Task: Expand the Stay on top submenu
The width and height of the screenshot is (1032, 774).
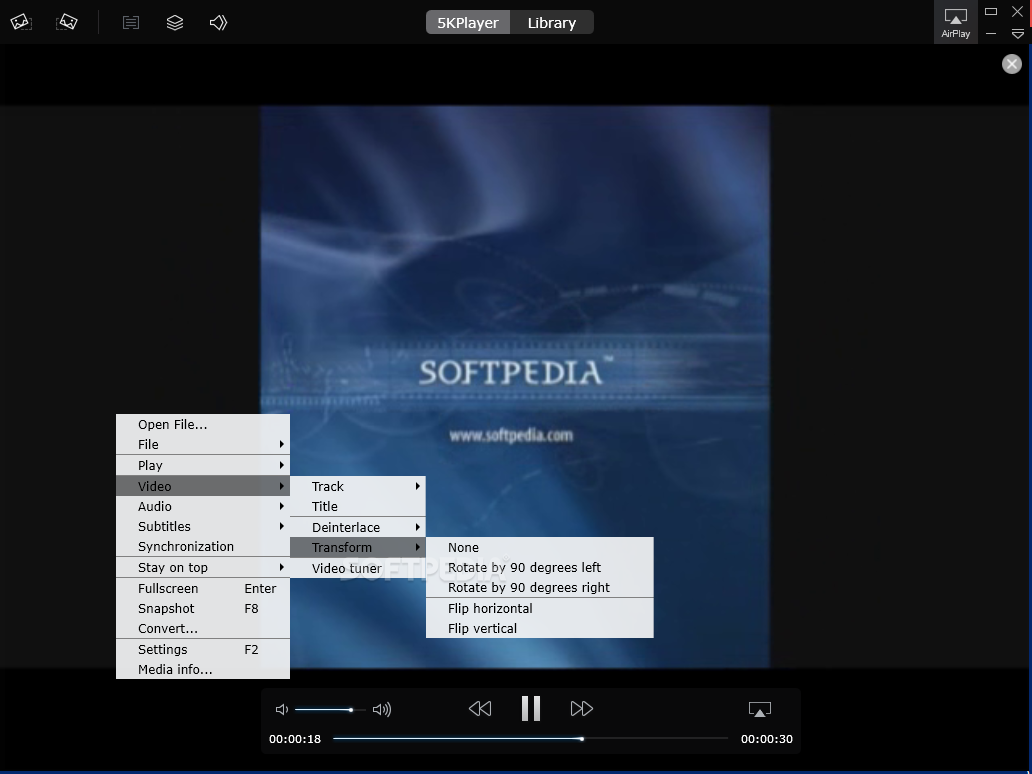Action: coord(203,567)
